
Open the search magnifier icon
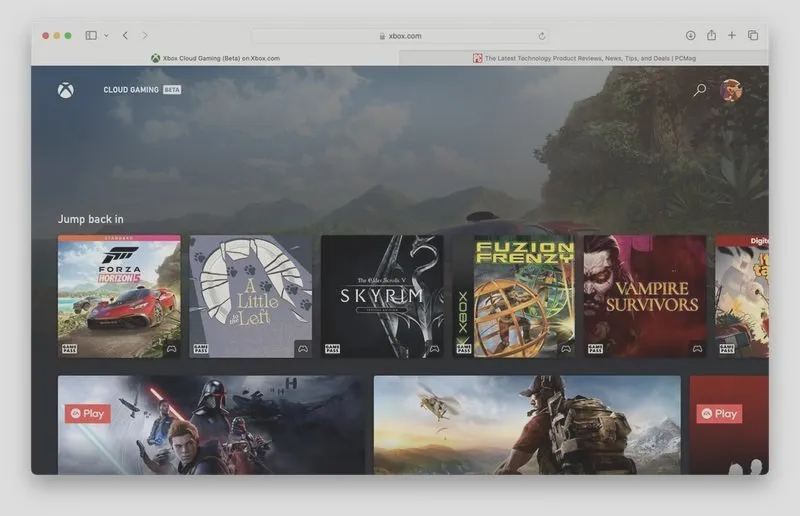699,90
